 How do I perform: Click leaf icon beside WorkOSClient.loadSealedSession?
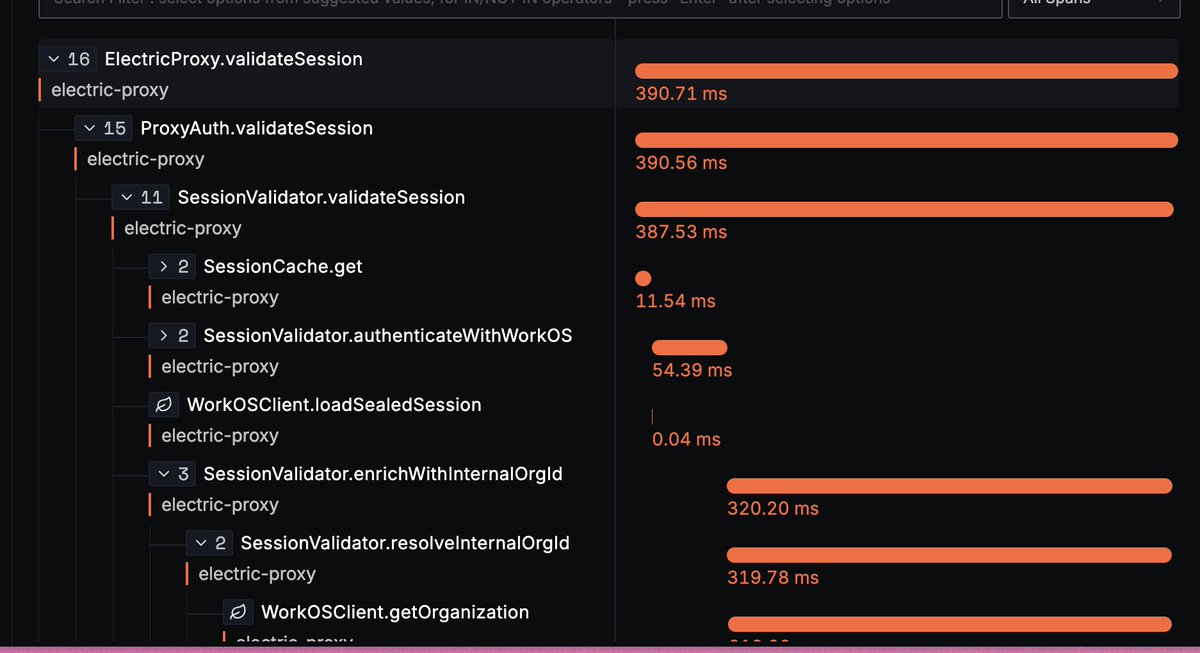click(x=164, y=405)
